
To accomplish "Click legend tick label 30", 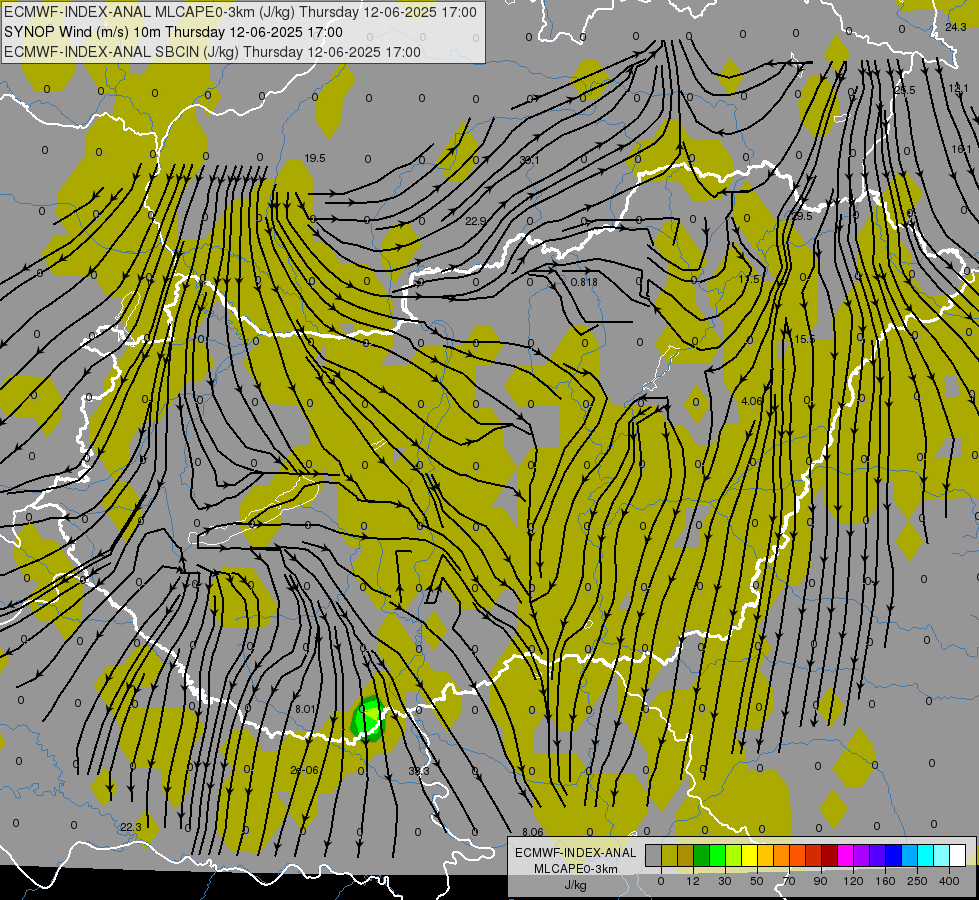I will click(725, 881).
